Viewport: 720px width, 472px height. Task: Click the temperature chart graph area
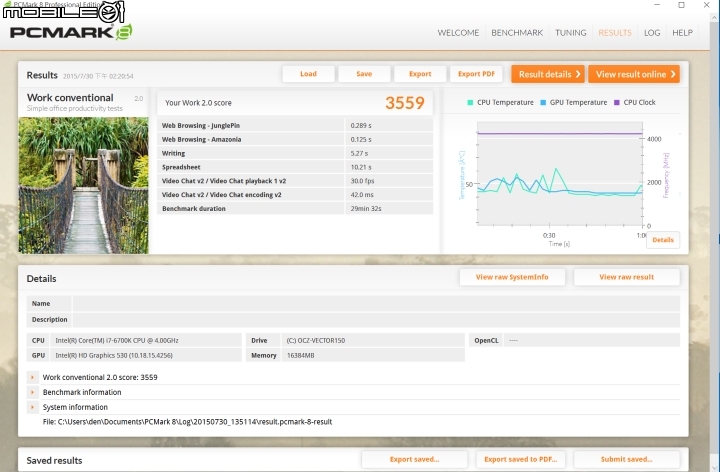(x=560, y=174)
